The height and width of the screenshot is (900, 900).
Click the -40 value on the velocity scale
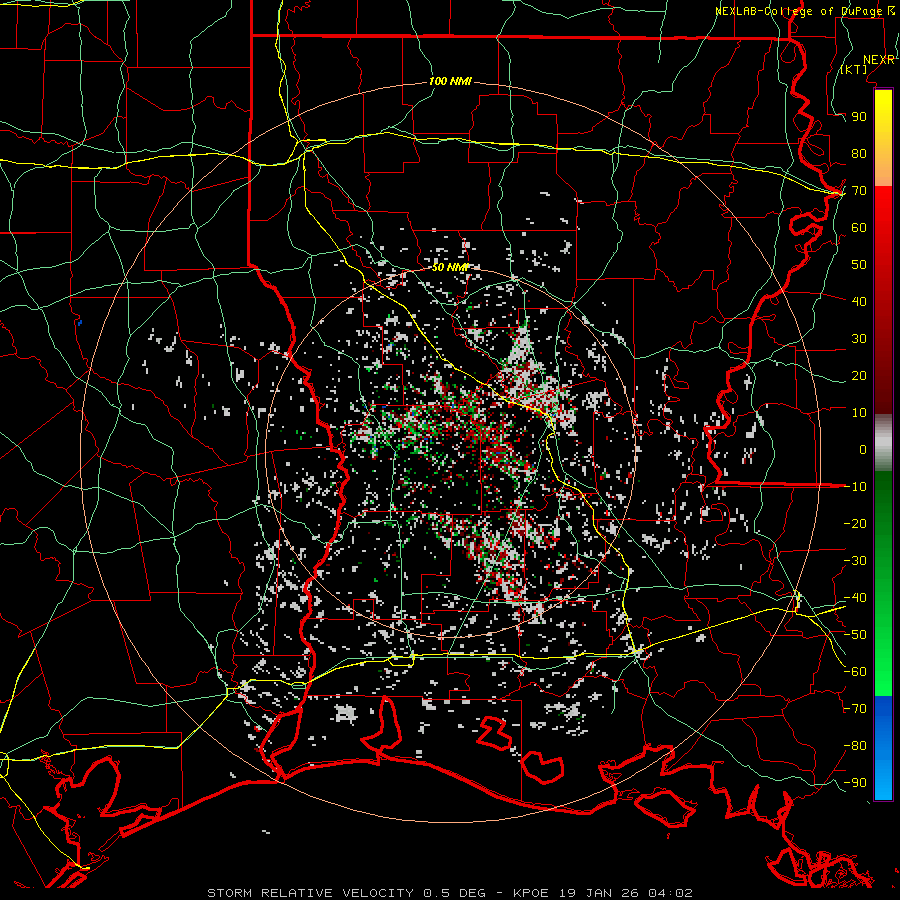[855, 598]
